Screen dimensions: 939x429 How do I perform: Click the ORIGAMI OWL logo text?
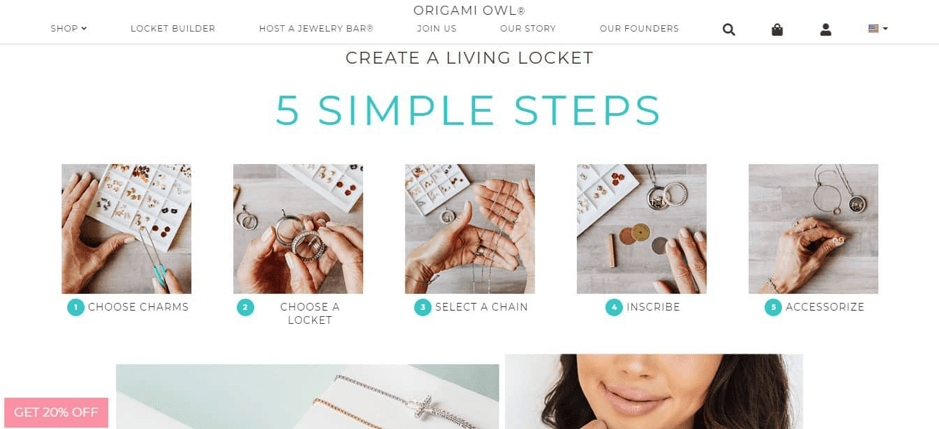click(470, 10)
